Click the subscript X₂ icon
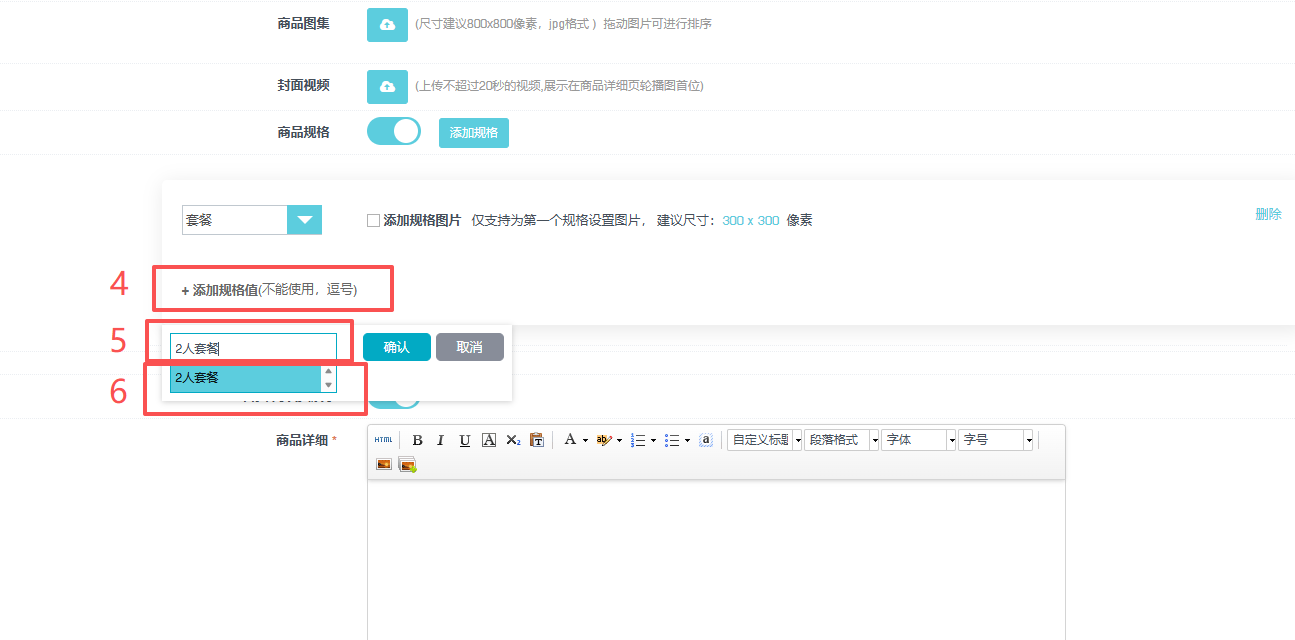The image size is (1295, 640). [513, 440]
